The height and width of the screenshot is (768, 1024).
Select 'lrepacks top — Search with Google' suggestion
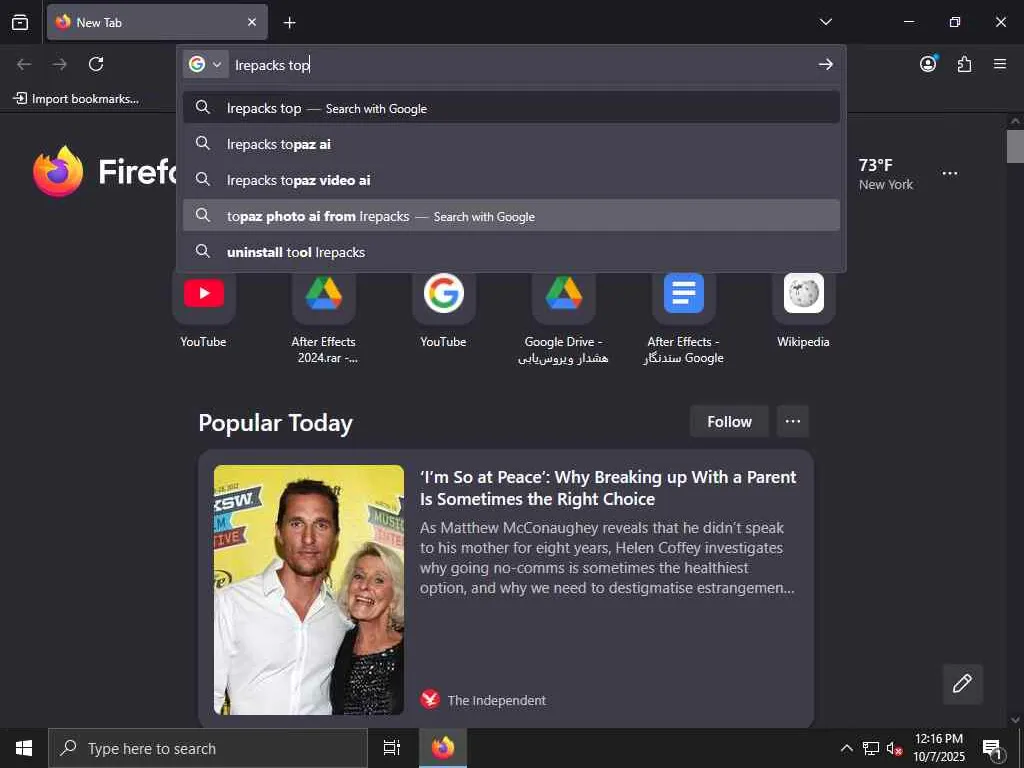(x=511, y=108)
